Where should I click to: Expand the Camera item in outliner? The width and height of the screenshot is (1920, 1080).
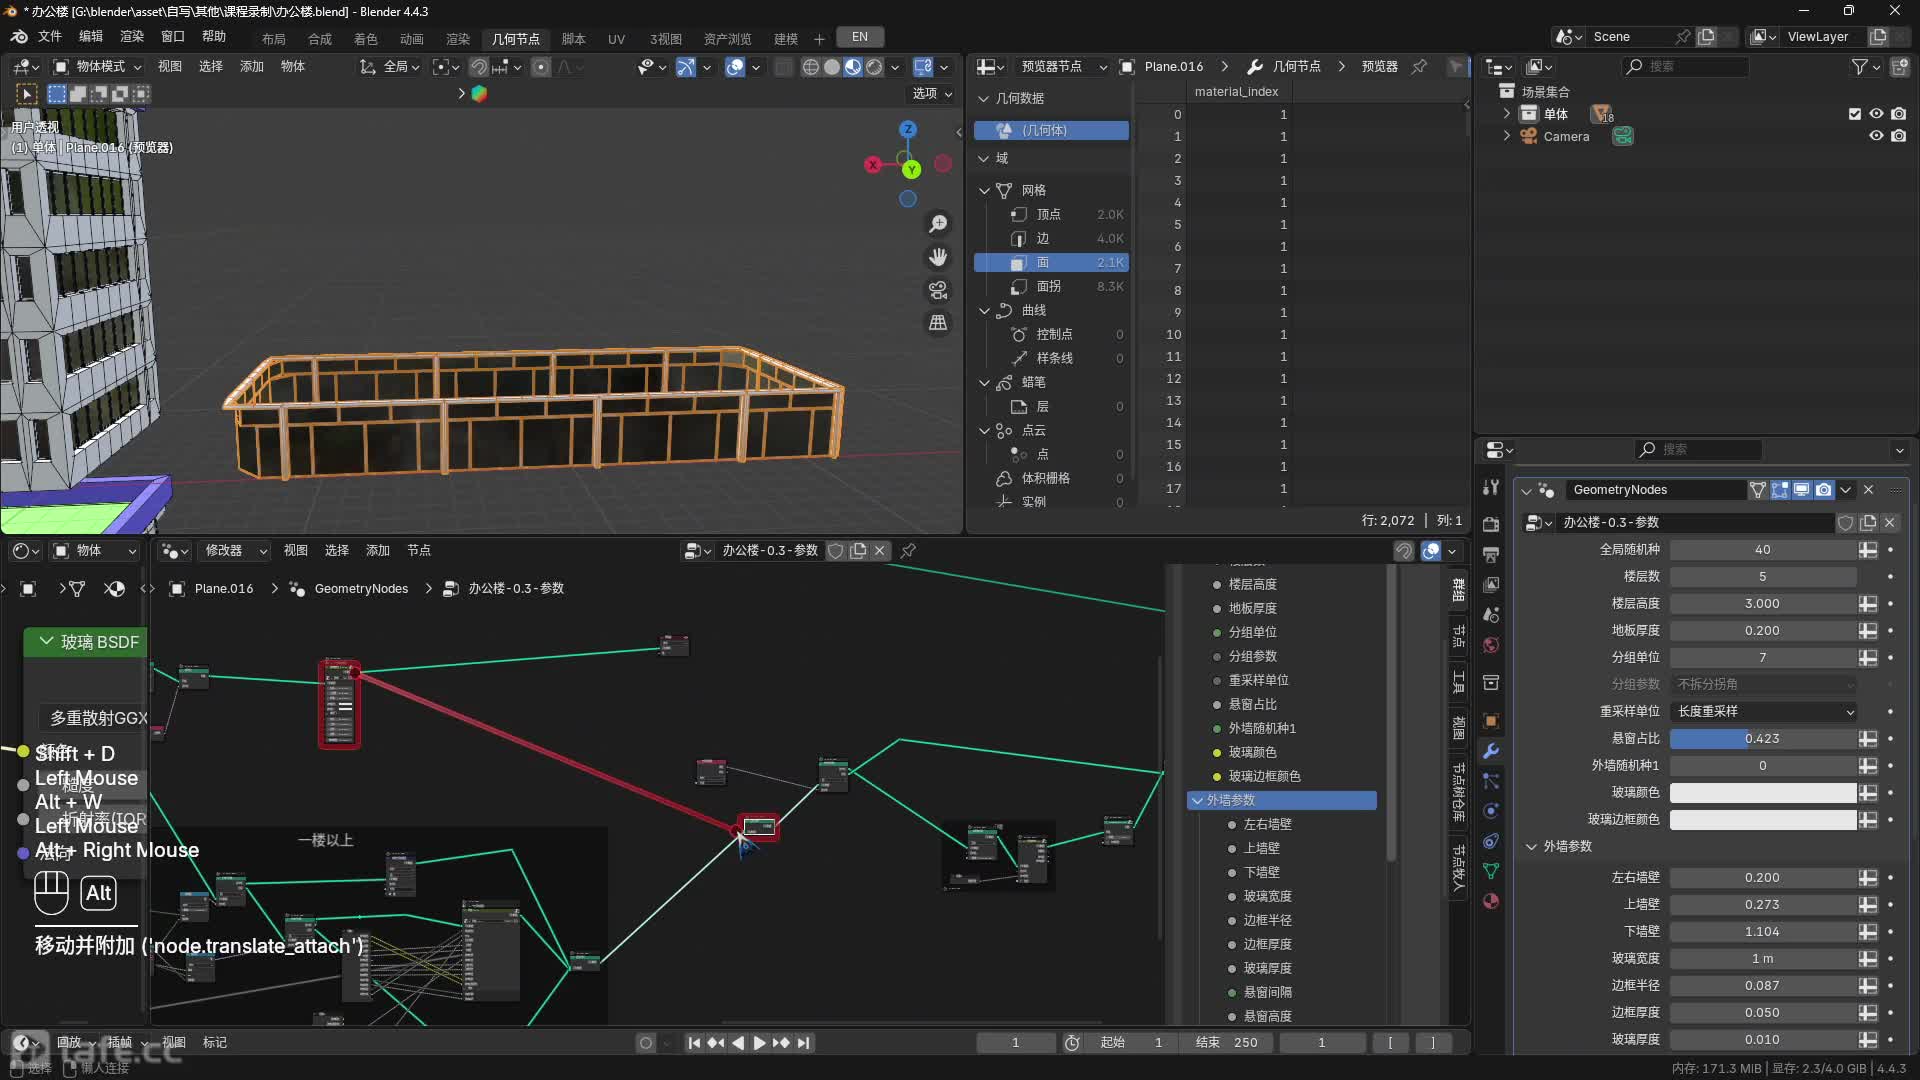(1507, 136)
